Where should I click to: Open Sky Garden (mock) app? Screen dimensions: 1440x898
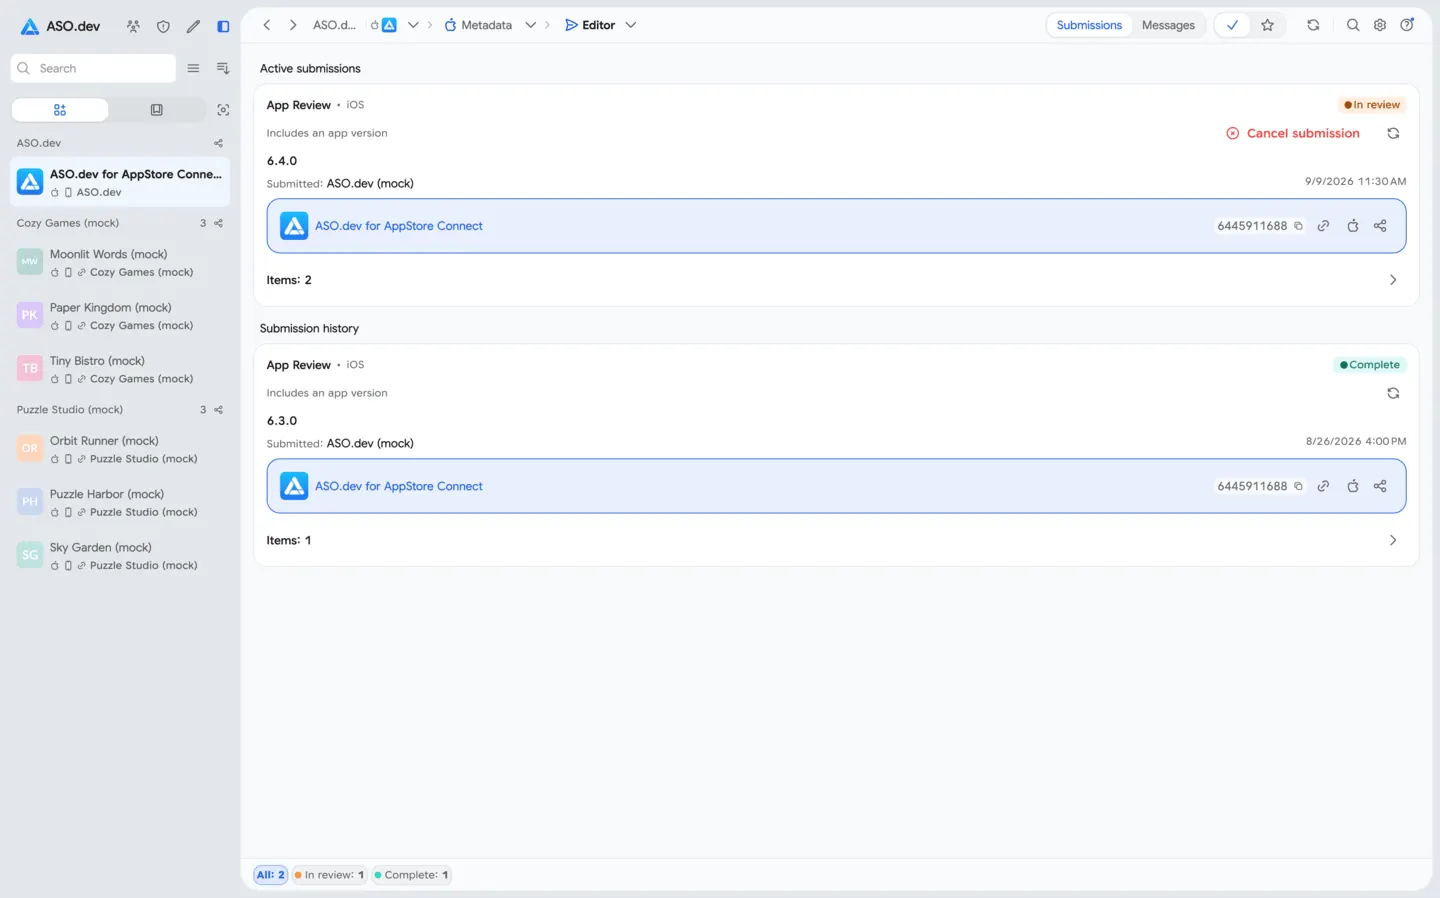point(120,556)
